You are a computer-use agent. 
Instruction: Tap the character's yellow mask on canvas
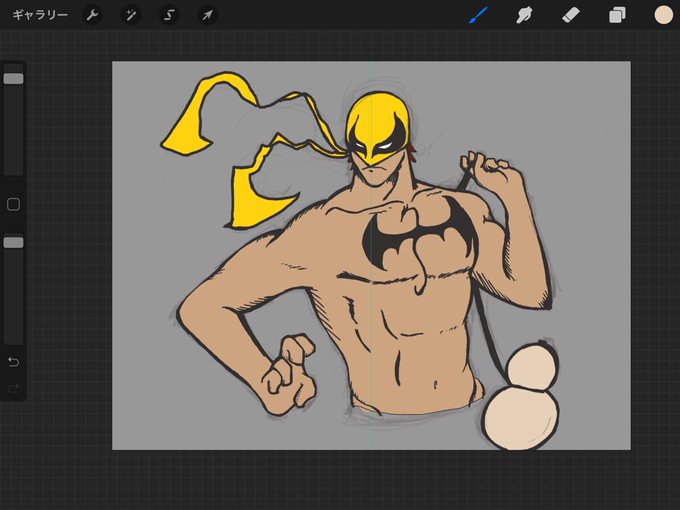pos(377,128)
